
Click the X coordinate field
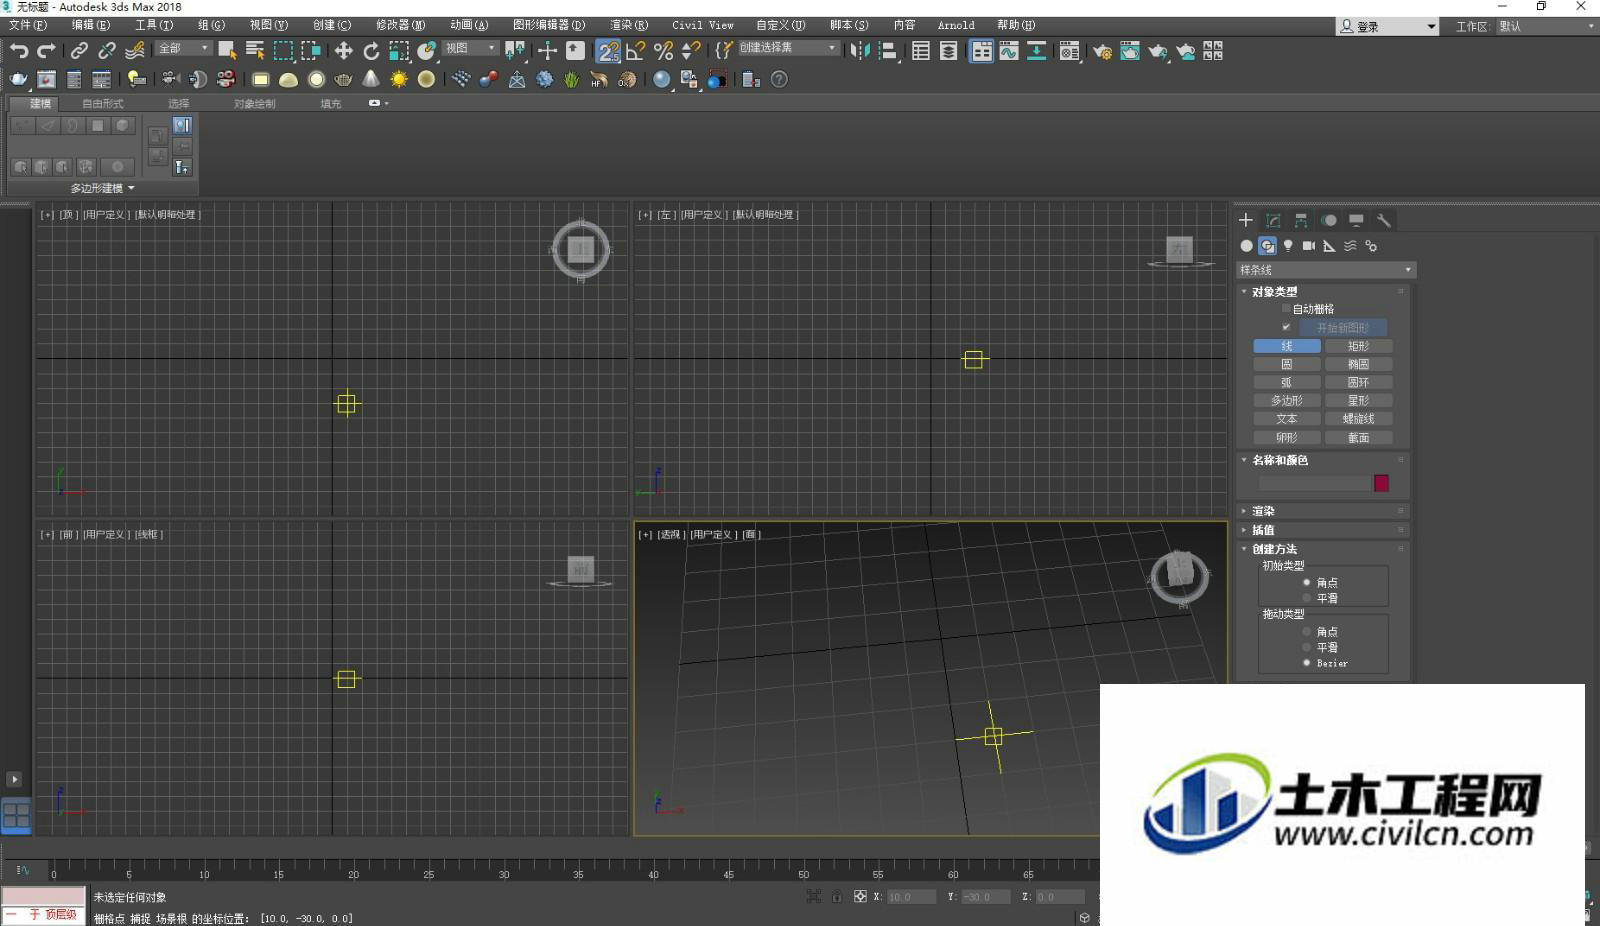click(x=910, y=897)
